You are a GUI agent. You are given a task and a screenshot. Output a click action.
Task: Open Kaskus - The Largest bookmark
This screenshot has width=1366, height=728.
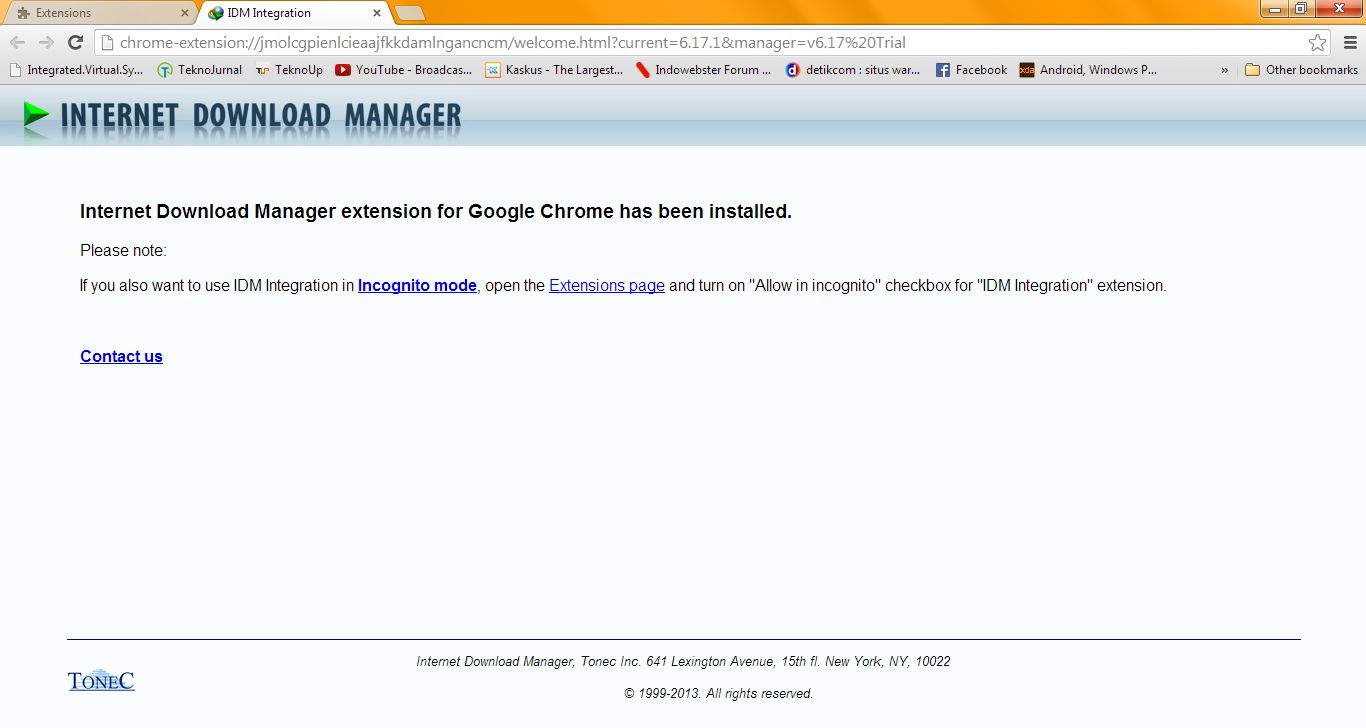pos(554,70)
